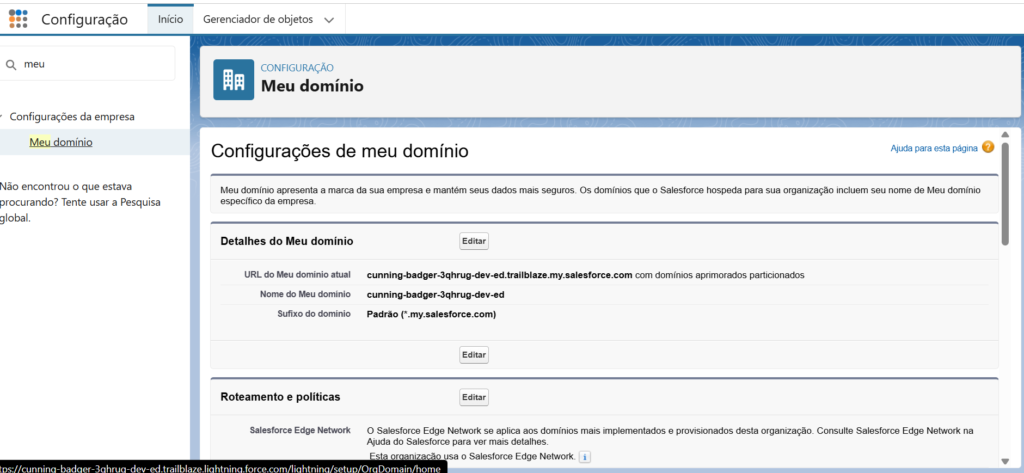Click the Meu domínio building icon
Image resolution: width=1024 pixels, height=473 pixels.
pyautogui.click(x=234, y=80)
